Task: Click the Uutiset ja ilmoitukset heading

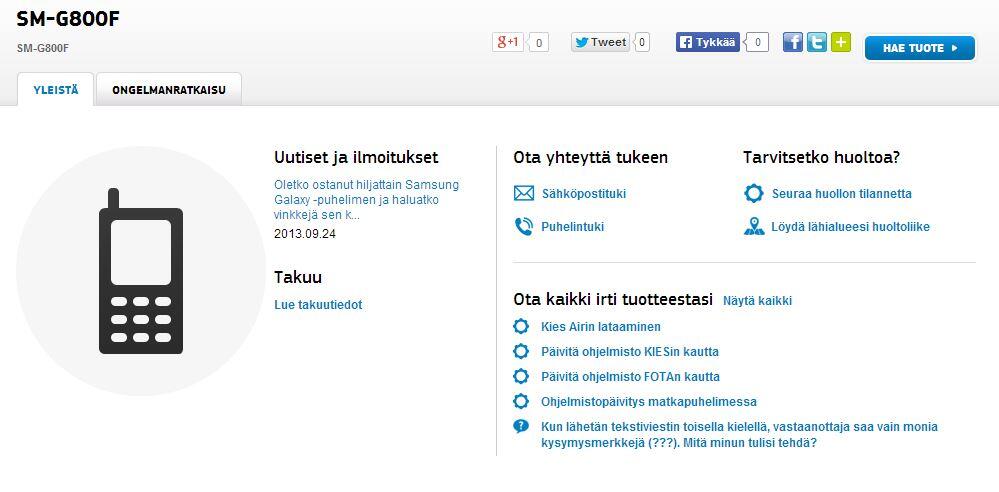Action: coord(356,157)
